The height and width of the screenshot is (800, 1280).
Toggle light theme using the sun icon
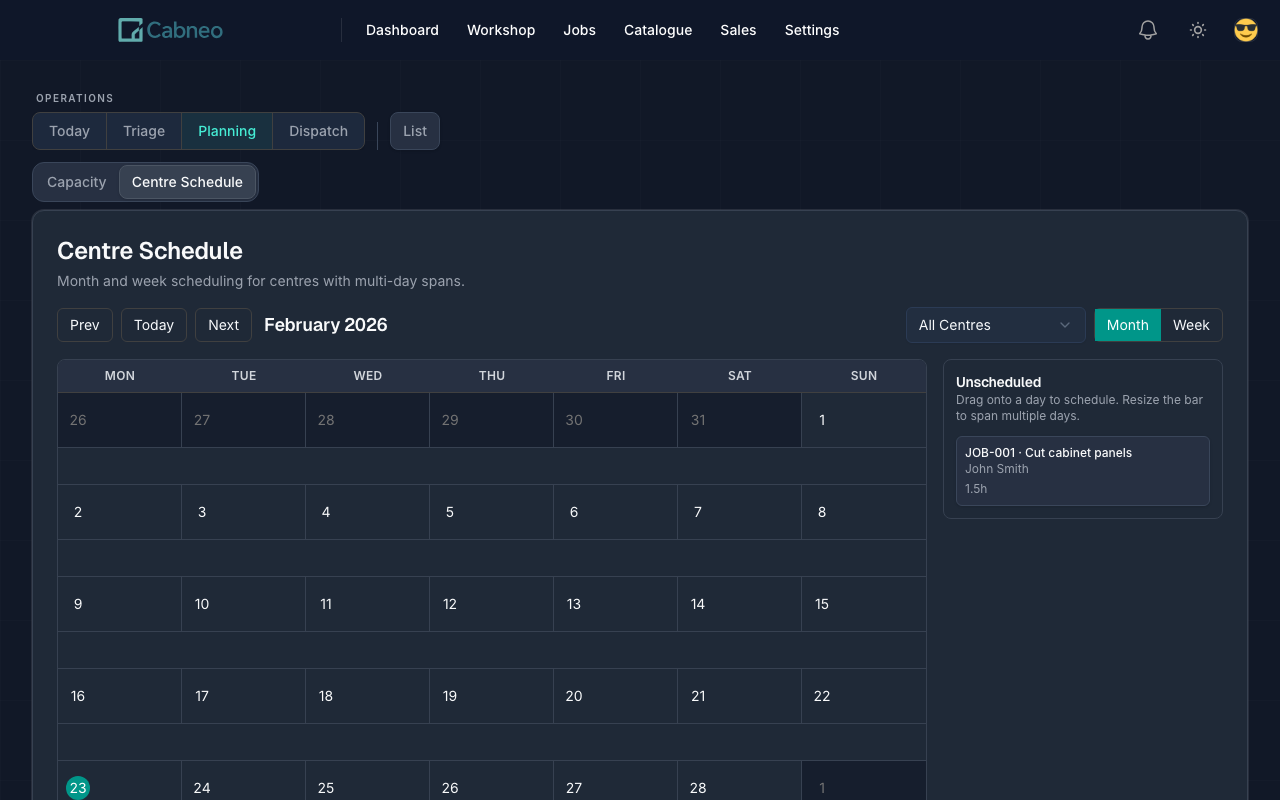(x=1197, y=30)
